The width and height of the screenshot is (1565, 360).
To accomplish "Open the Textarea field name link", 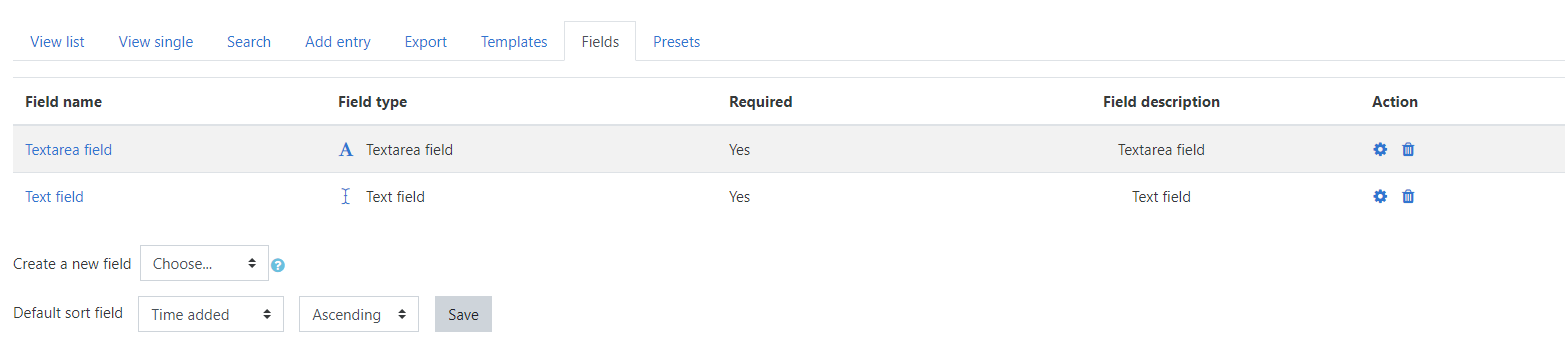I will tap(68, 150).
